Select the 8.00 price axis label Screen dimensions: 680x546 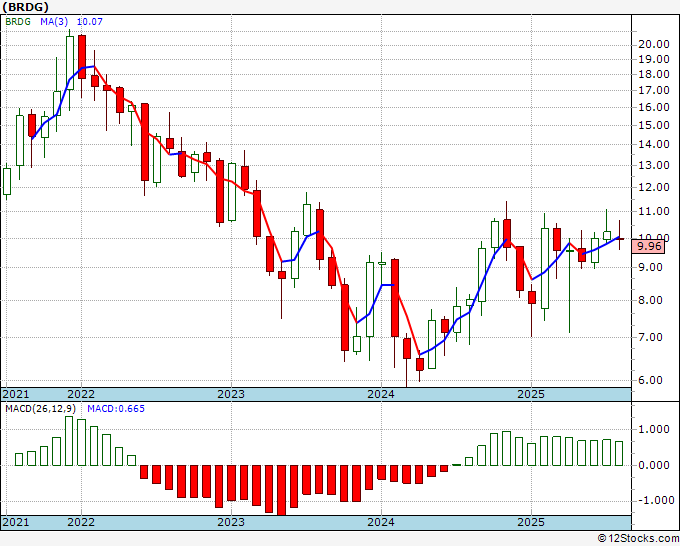pyautogui.click(x=650, y=301)
